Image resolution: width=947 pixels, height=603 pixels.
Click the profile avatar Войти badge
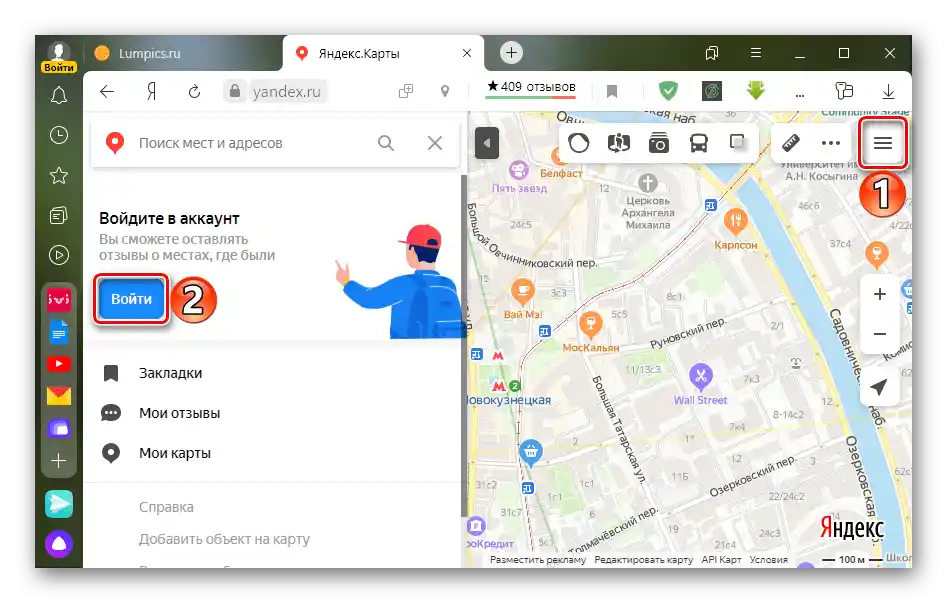click(59, 57)
